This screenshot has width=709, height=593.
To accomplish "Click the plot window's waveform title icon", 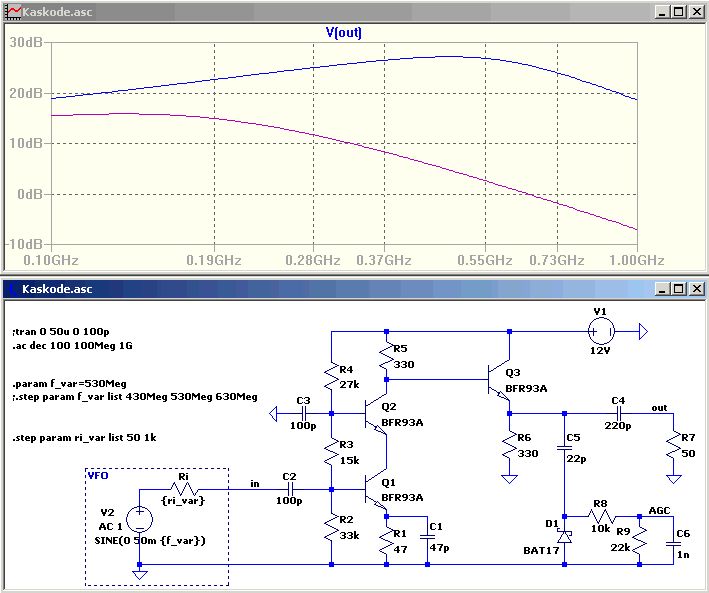I will 12,11.
